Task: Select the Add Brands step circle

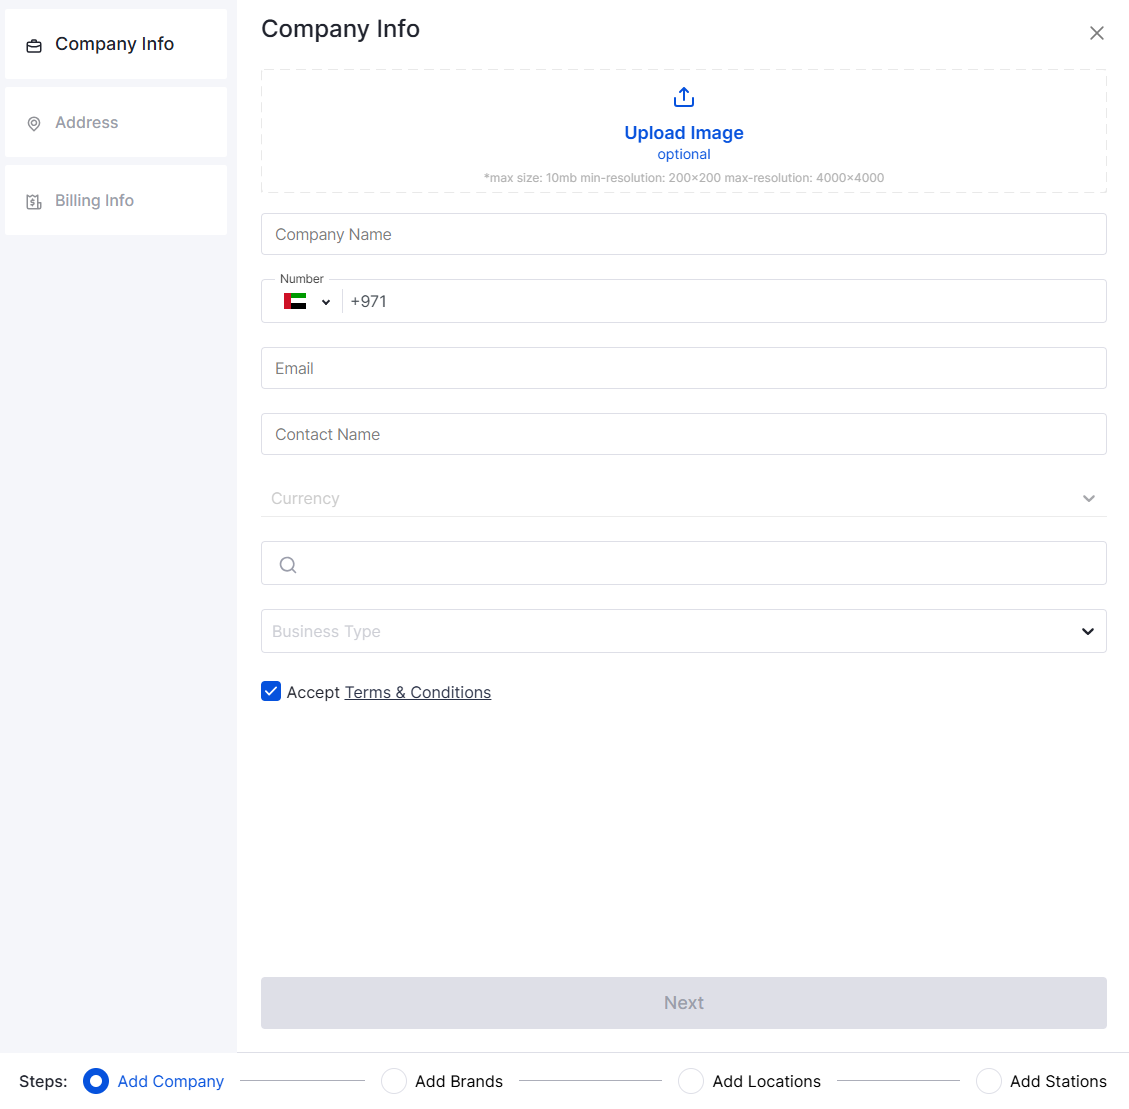Action: [x=393, y=1081]
